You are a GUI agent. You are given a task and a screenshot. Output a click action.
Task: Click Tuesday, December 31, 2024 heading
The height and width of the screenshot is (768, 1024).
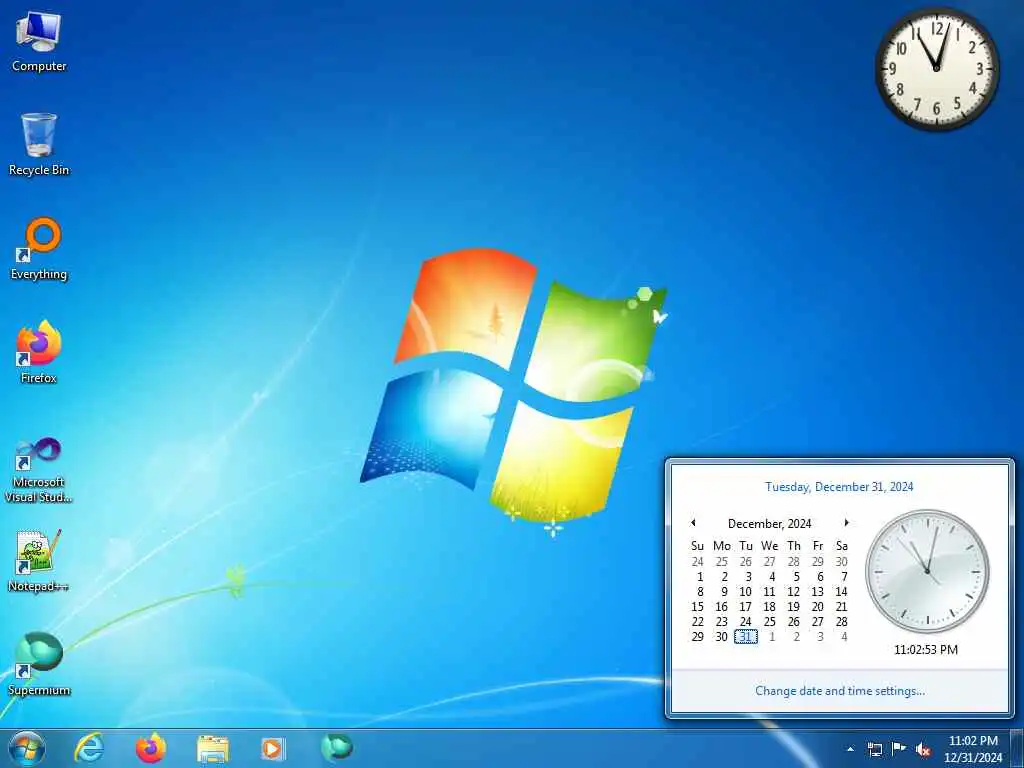click(x=839, y=487)
